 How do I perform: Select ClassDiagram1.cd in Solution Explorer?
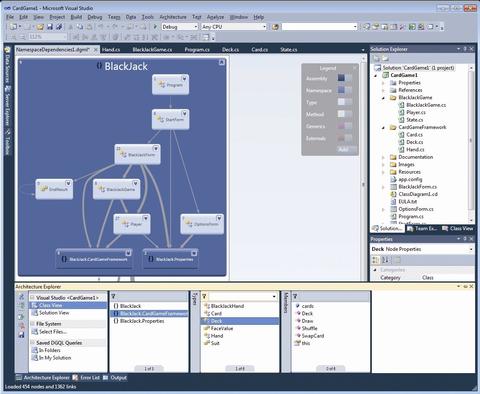click(418, 194)
